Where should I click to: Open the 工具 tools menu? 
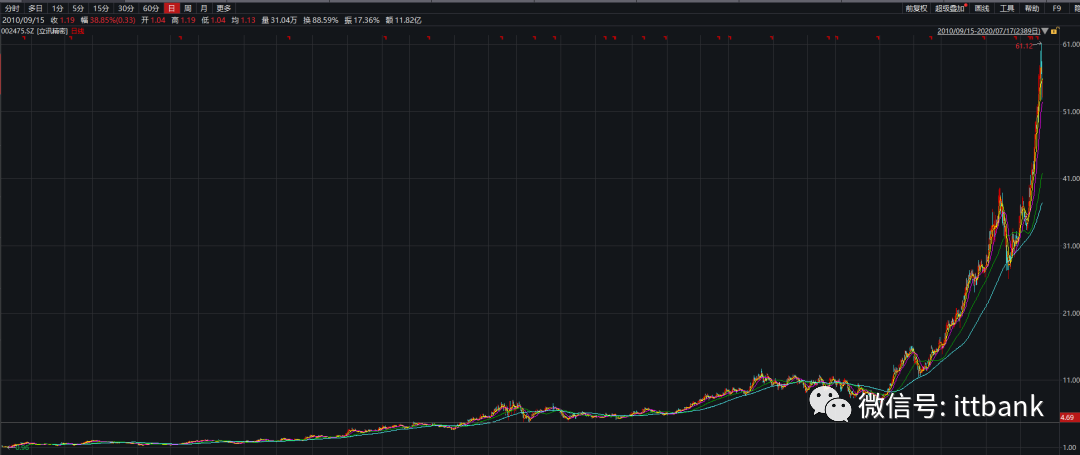click(x=1007, y=8)
